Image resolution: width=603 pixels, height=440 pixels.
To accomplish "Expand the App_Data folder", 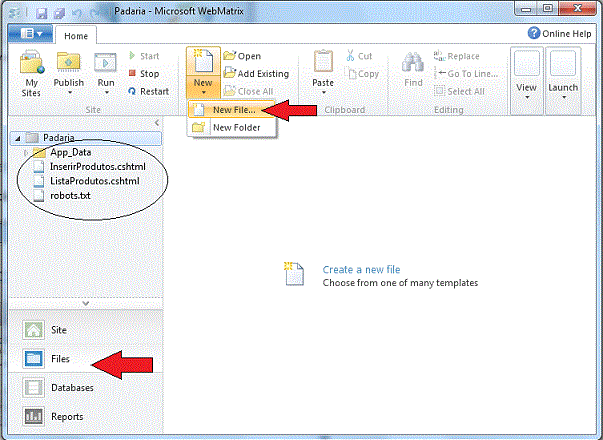I will point(26,153).
